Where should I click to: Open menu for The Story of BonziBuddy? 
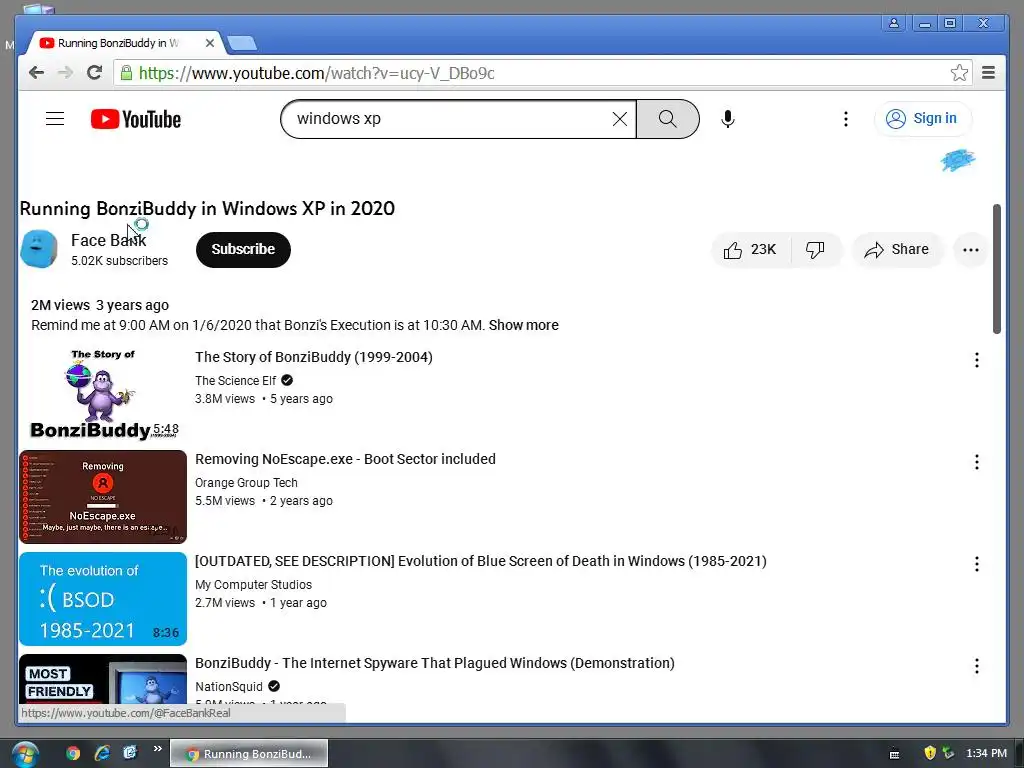tap(976, 360)
